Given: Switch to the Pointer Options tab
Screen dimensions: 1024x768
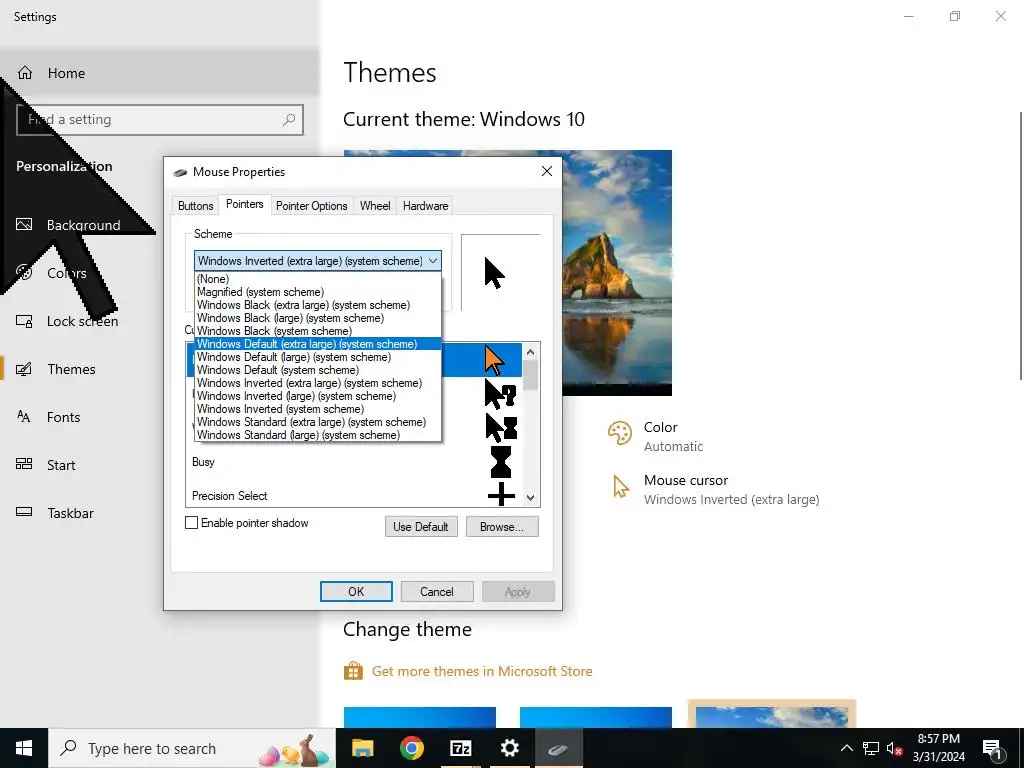Looking at the screenshot, I should [x=312, y=206].
